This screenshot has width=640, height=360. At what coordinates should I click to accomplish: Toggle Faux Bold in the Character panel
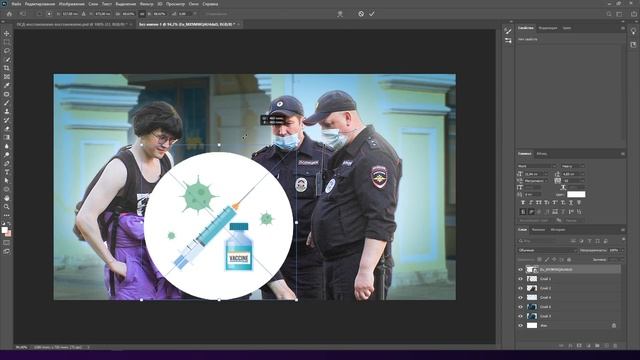pos(523,203)
